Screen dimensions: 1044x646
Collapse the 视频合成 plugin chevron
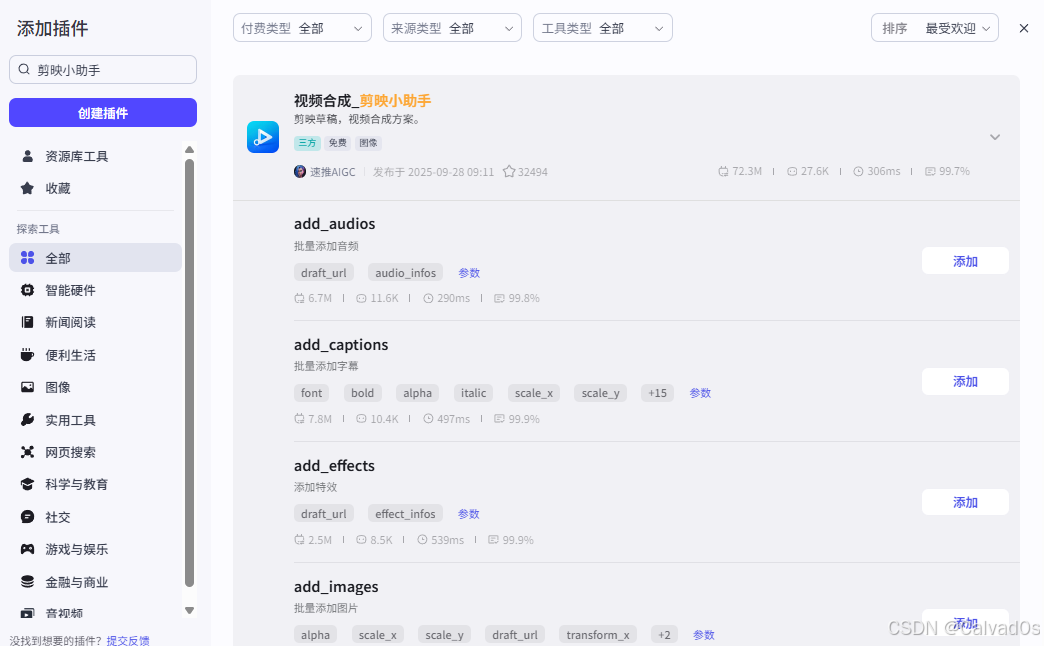coord(995,137)
